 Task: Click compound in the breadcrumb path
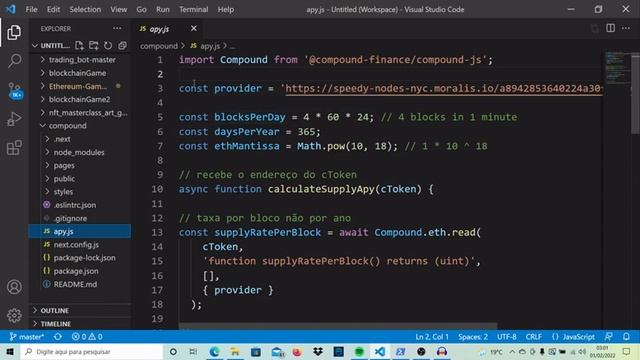[x=159, y=46]
